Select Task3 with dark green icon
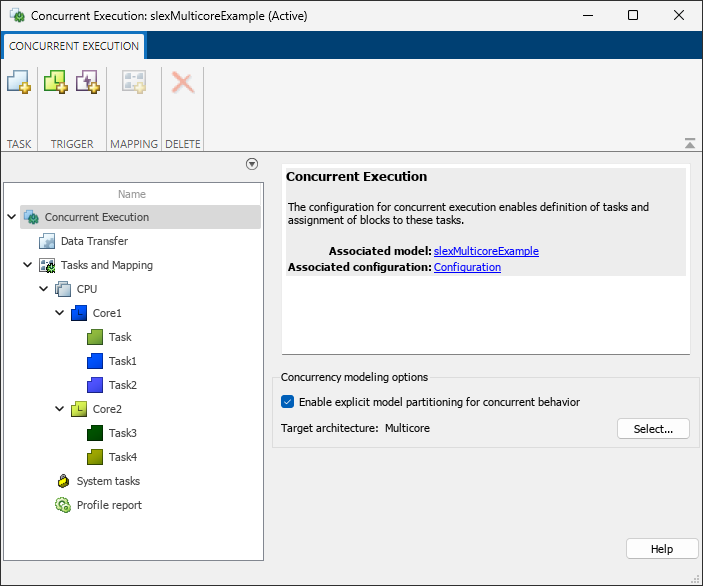Image resolution: width=703 pixels, height=586 pixels. 122,433
